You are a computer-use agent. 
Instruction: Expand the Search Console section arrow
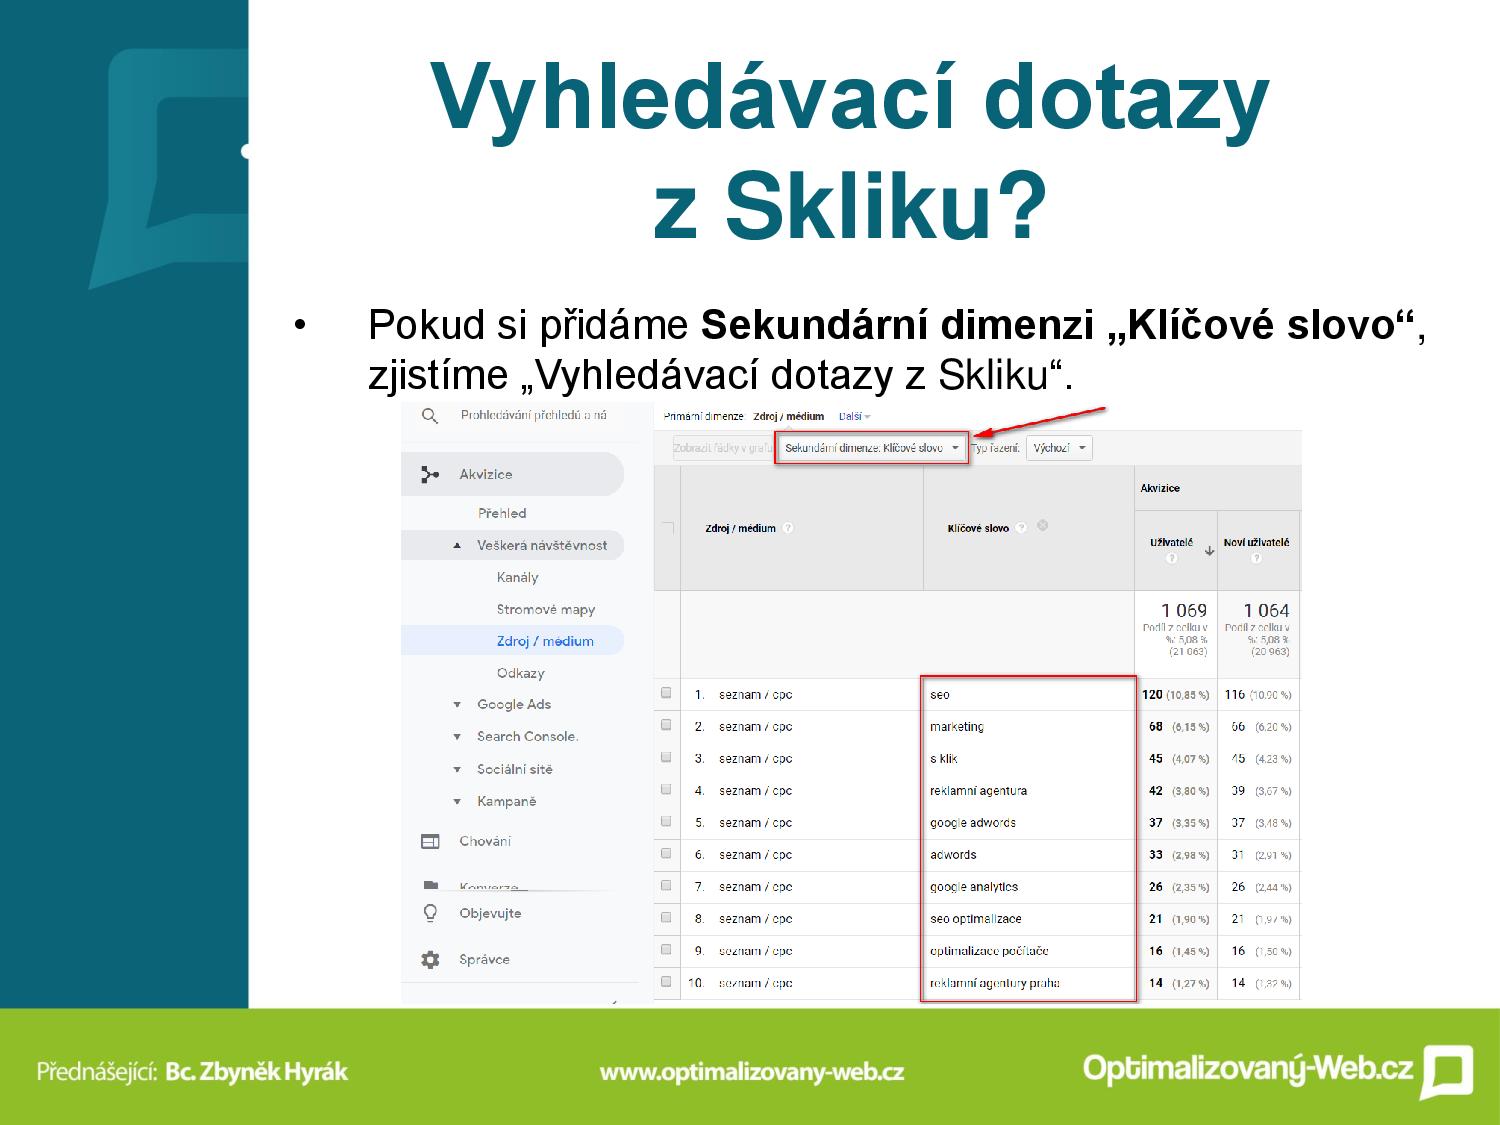(457, 737)
